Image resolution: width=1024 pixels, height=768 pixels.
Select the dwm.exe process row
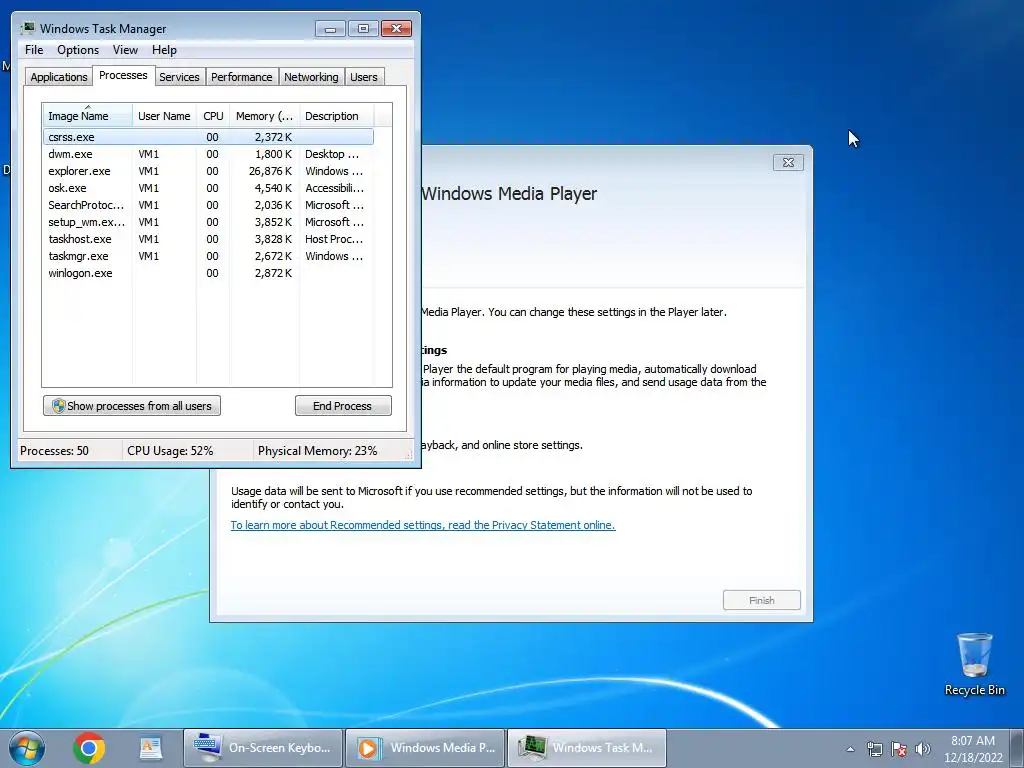coord(208,154)
